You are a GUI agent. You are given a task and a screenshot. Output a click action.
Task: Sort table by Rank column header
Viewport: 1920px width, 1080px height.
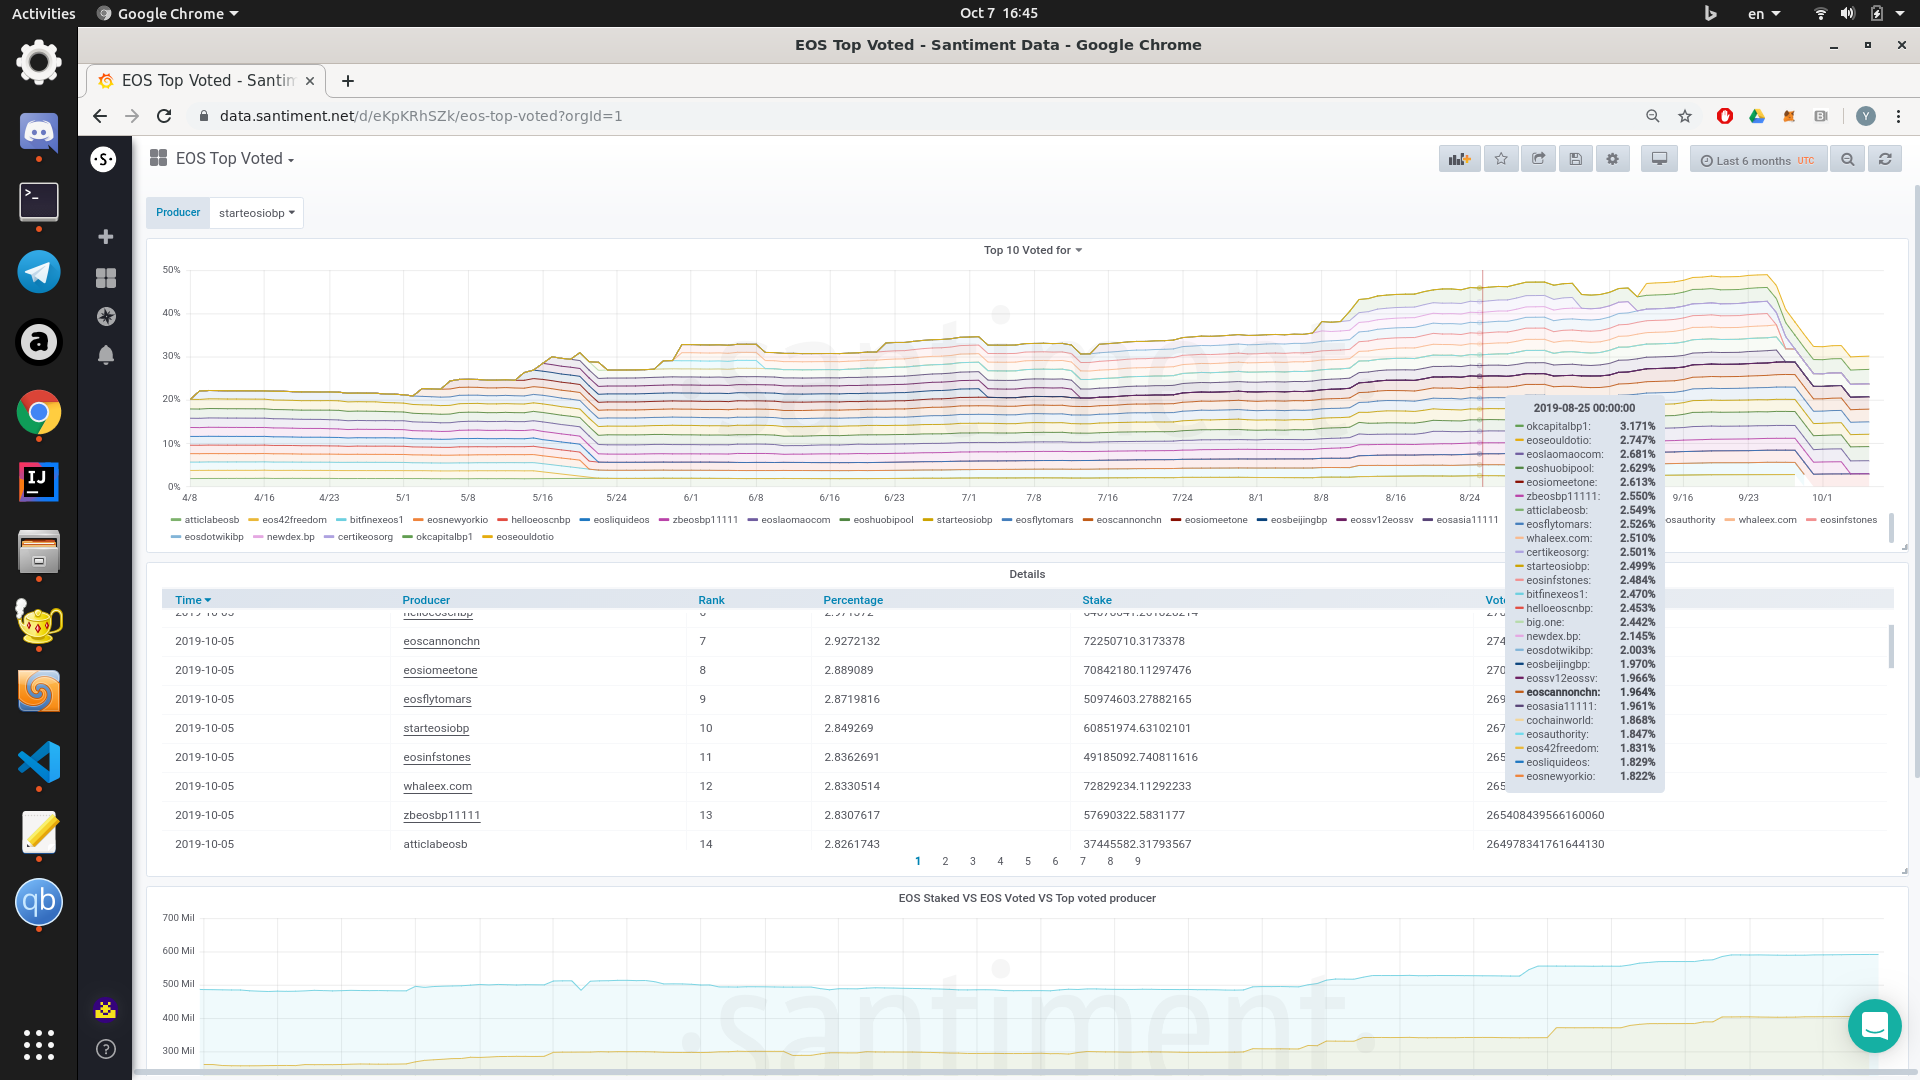[711, 600]
